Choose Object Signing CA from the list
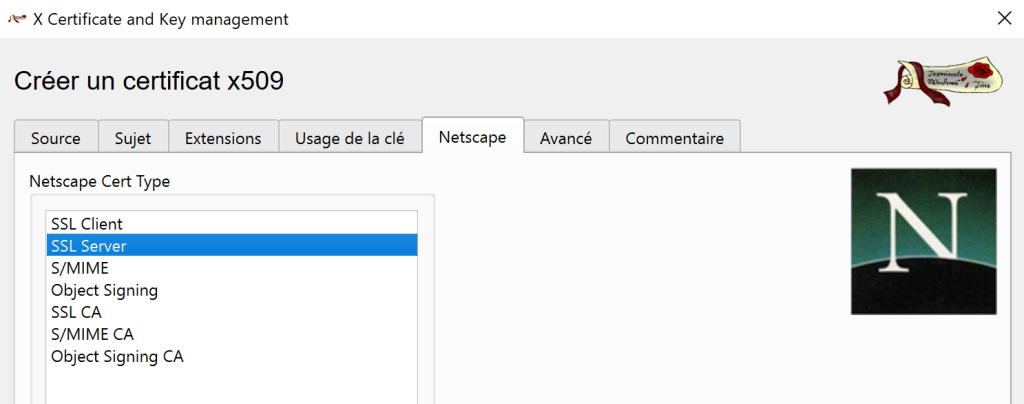Image resolution: width=1024 pixels, height=404 pixels. click(x=117, y=356)
